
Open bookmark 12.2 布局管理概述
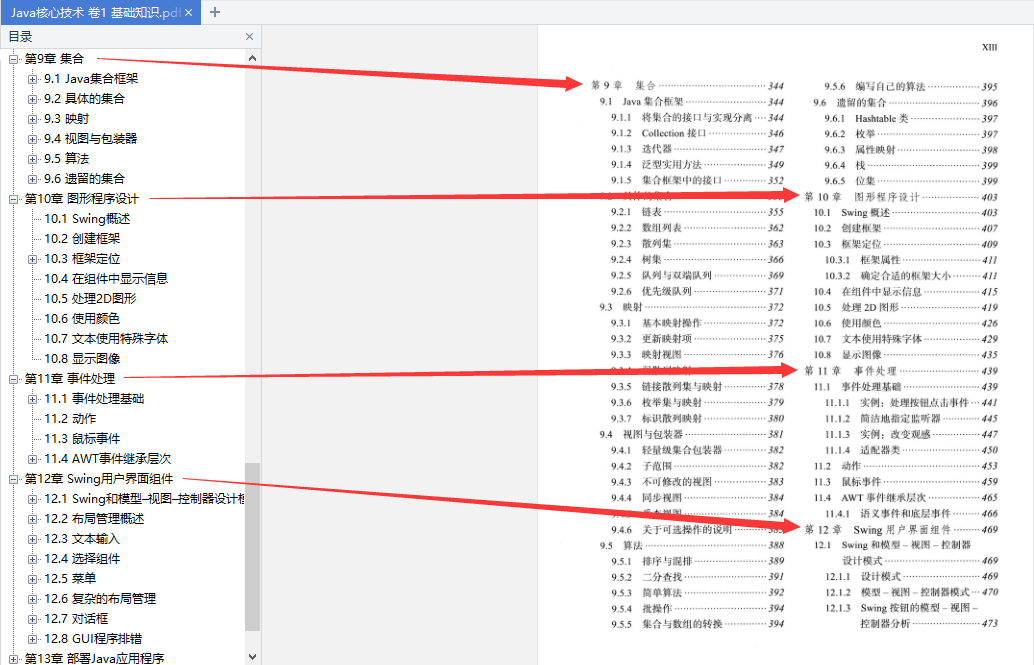(x=94, y=519)
